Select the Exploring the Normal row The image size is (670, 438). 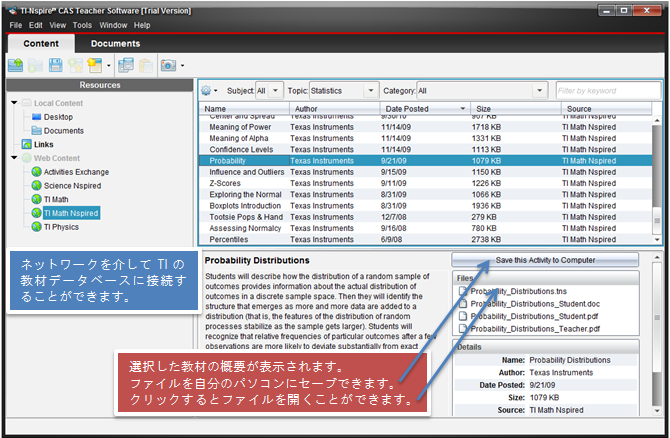pos(426,194)
